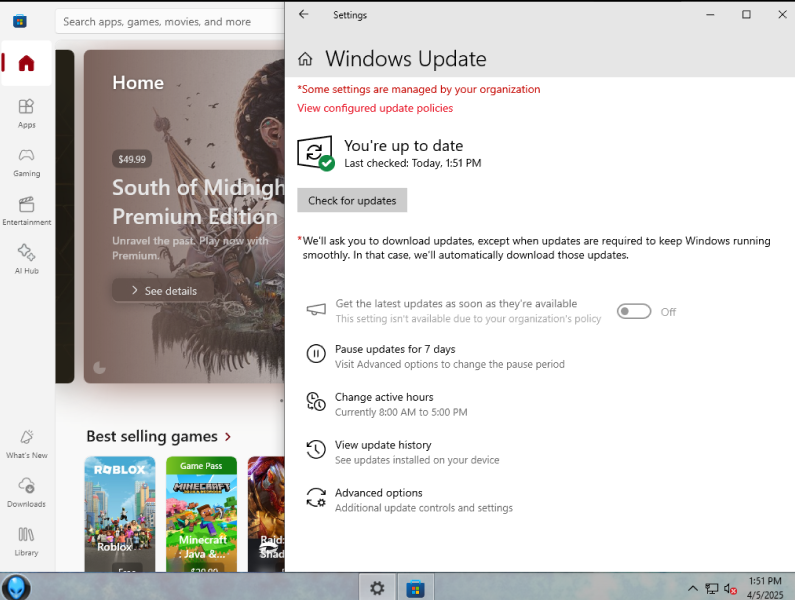Click the Settings back arrow
Viewport: 795px width, 600px height.
(x=304, y=14)
